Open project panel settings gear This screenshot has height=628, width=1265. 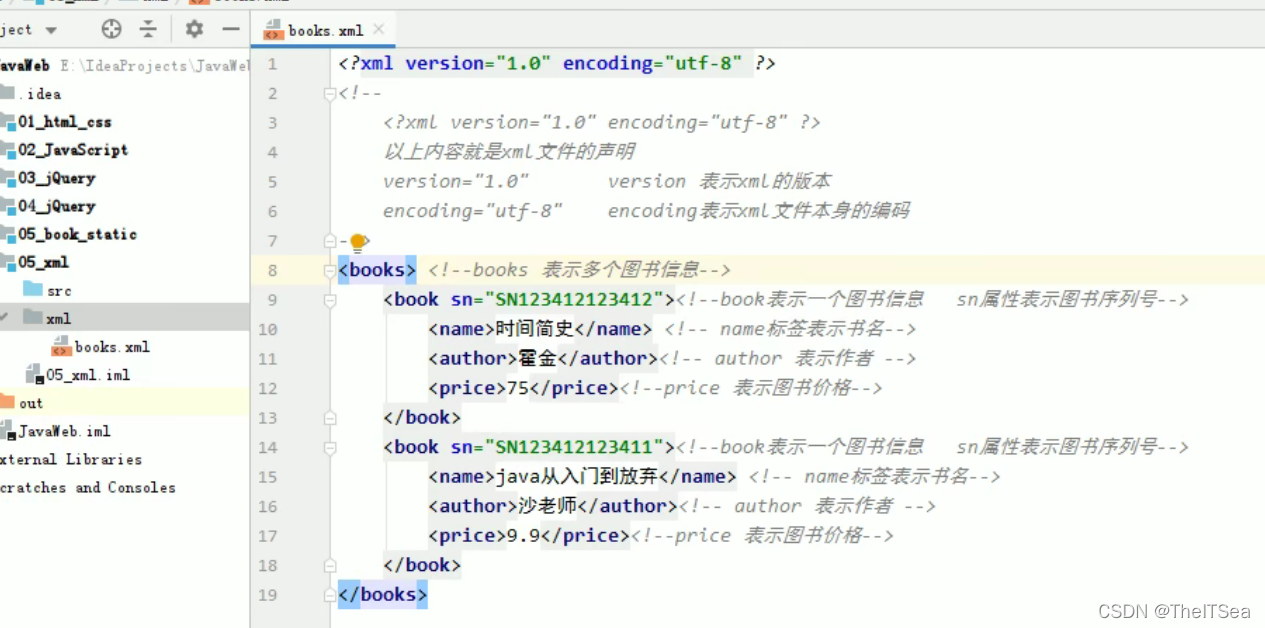coord(194,29)
